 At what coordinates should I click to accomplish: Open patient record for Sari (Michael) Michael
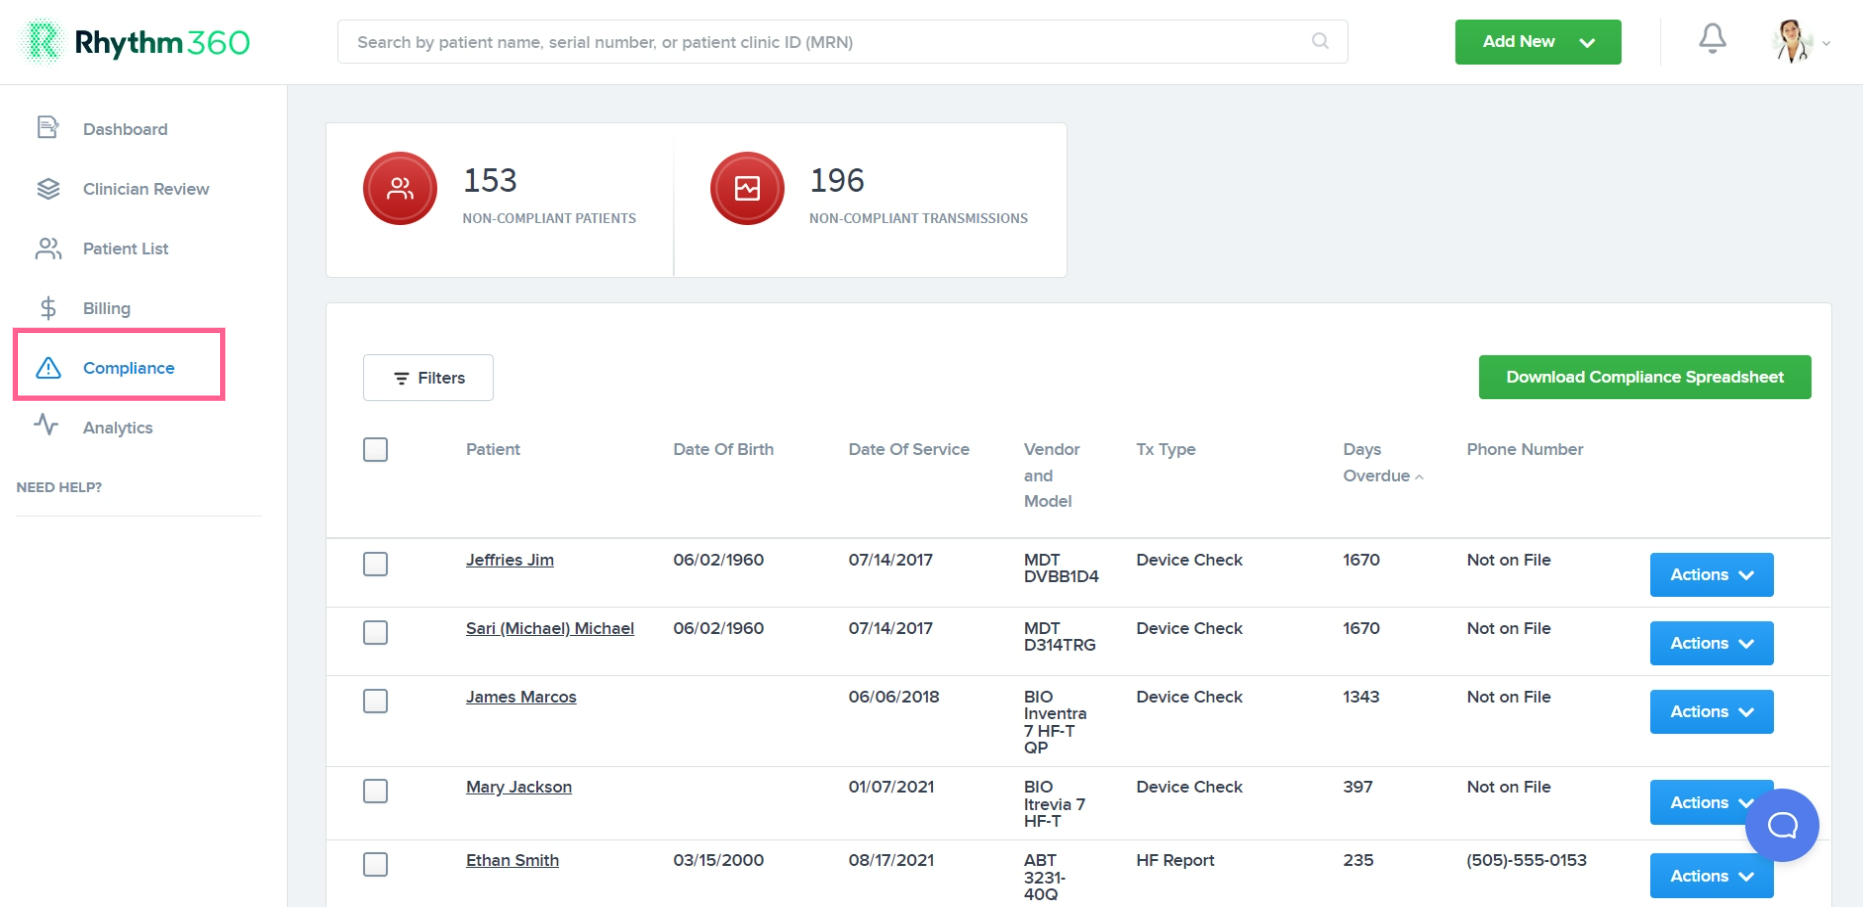pyautogui.click(x=549, y=628)
